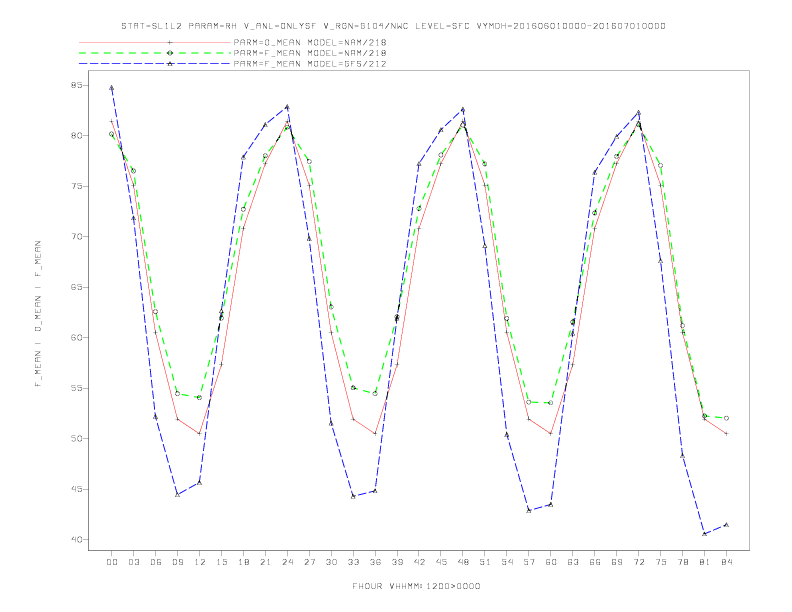Click the x-axis forecast hour label 78
This screenshot has width=792, height=612.
tap(682, 562)
